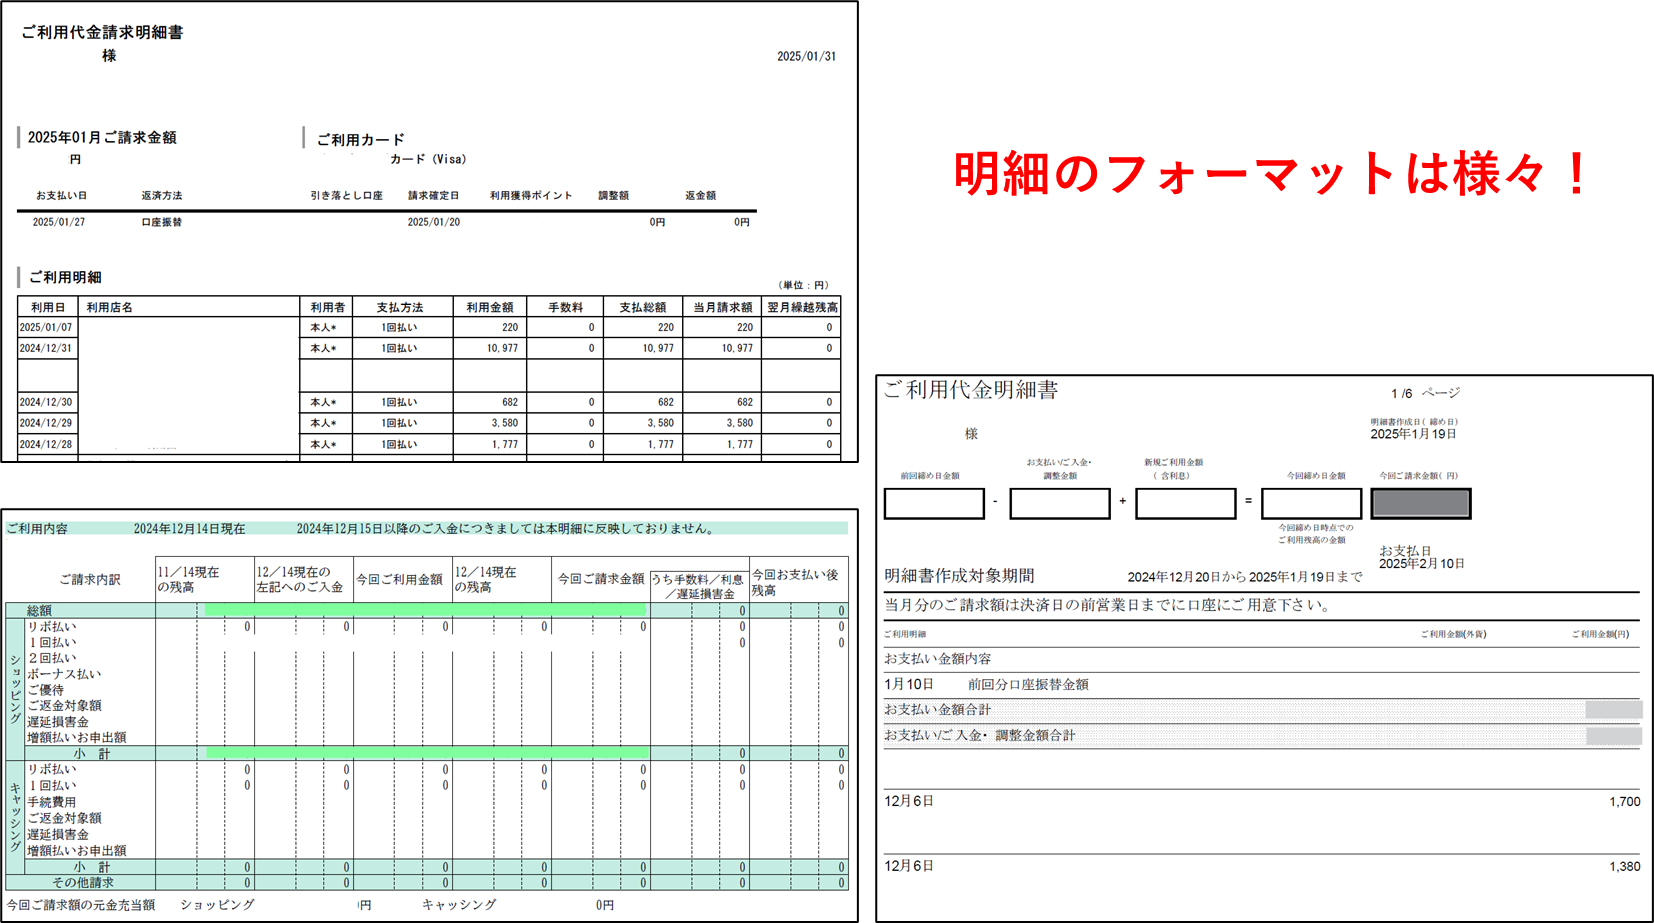Click the 1/6 ページ page indicator

coord(1425,394)
